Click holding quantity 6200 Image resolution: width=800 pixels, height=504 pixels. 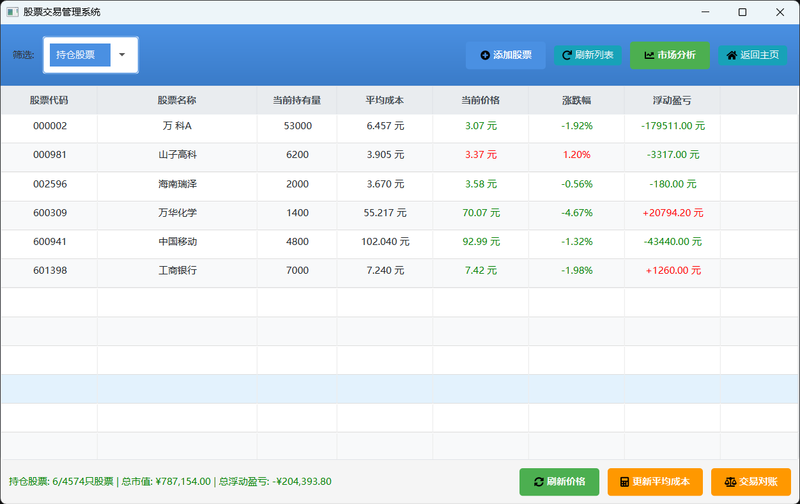[x=297, y=155]
